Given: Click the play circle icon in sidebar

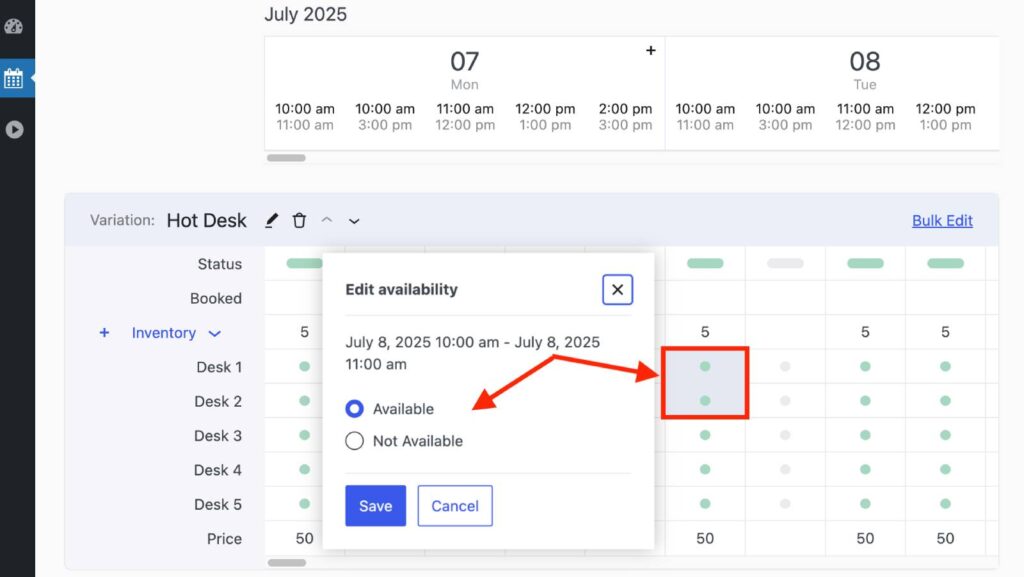Looking at the screenshot, I should click(14, 129).
